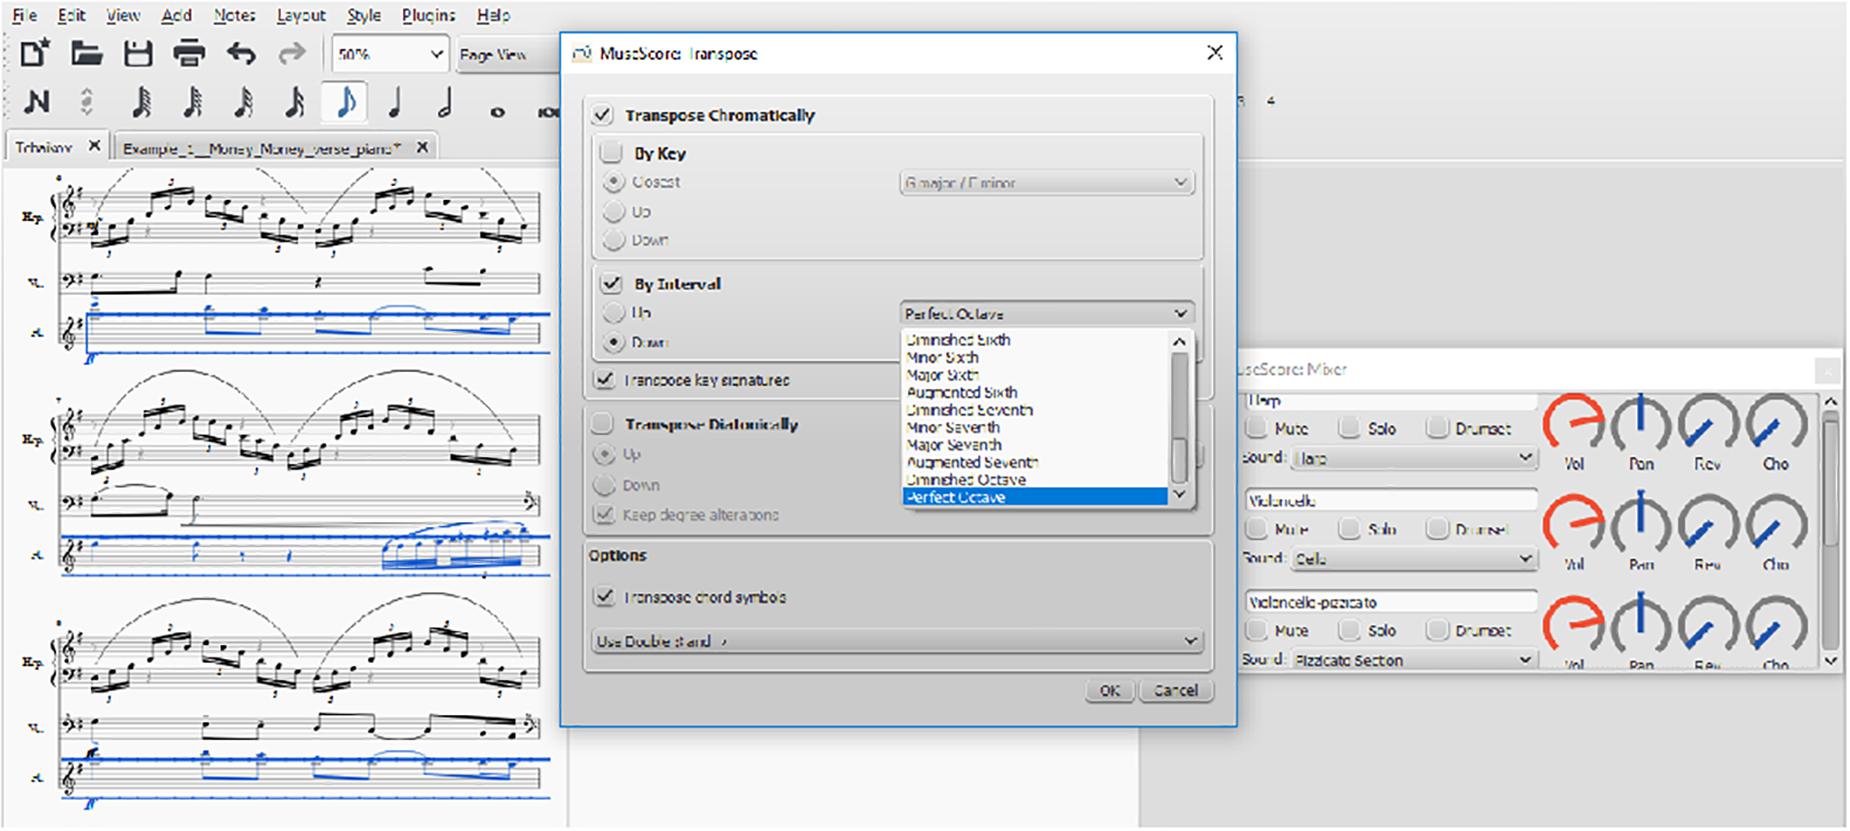
Task: Solo the Violoncello channel in Mixer
Action: tap(1350, 528)
